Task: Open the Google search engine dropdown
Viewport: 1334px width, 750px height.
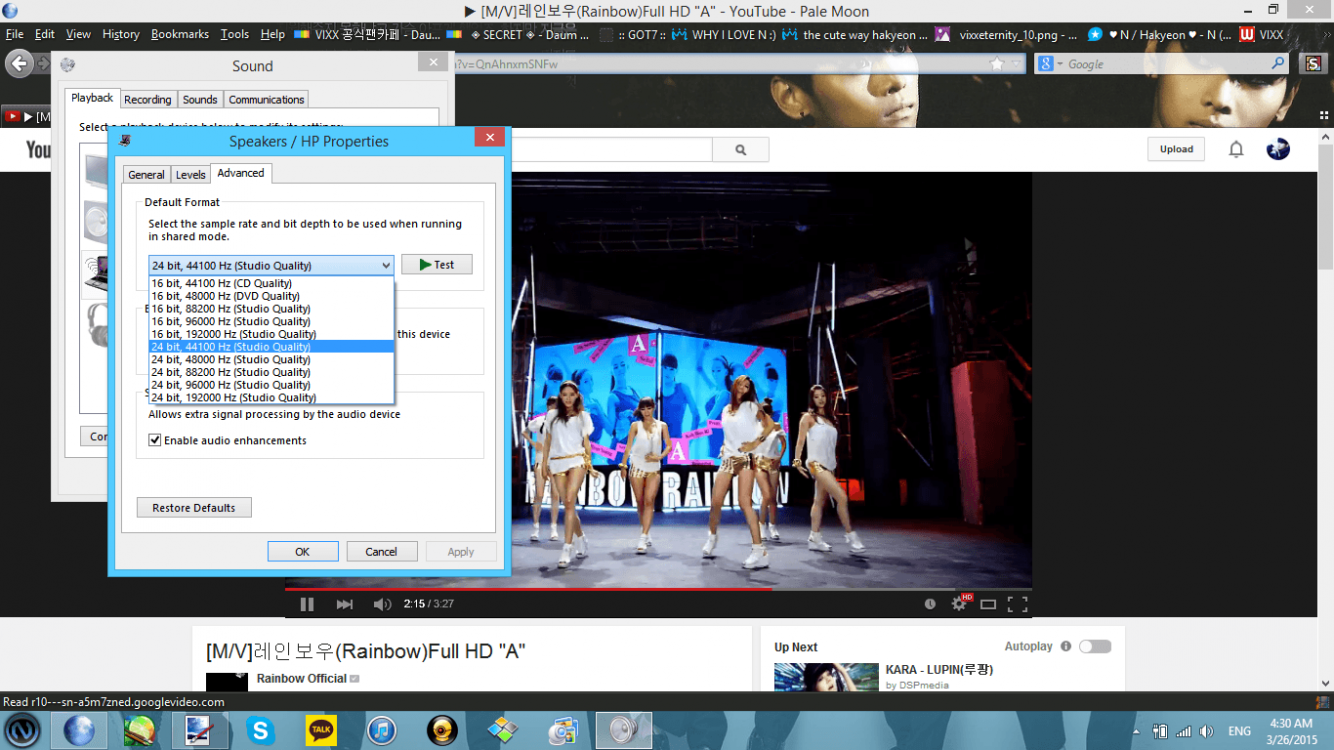Action: [x=1057, y=63]
